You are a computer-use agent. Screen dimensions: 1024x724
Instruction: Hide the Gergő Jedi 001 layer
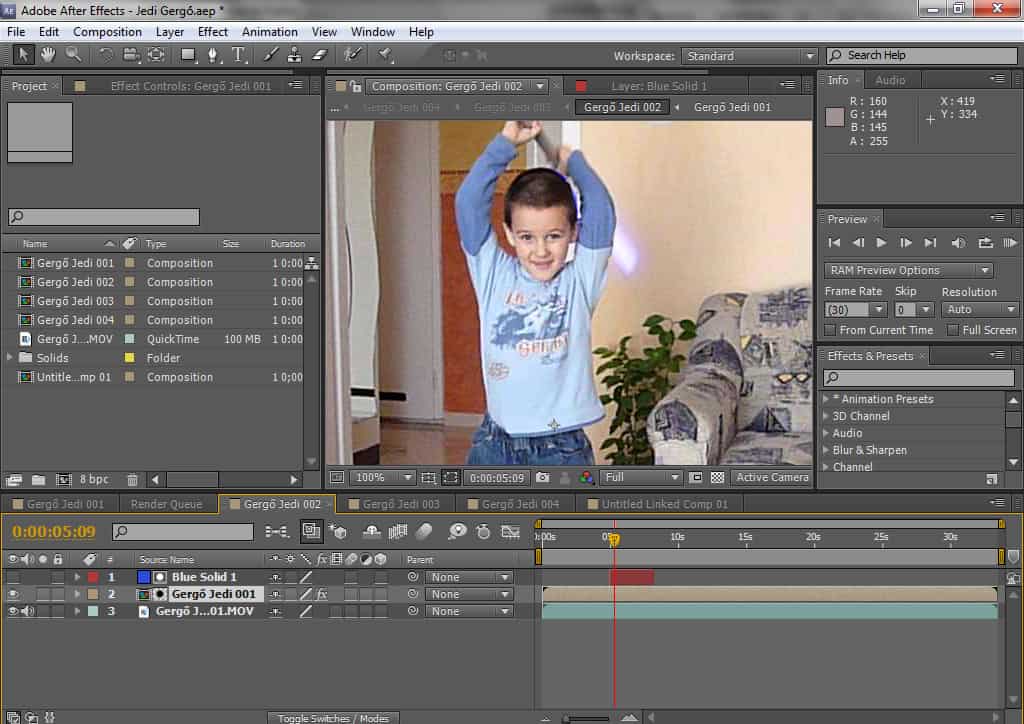point(13,594)
